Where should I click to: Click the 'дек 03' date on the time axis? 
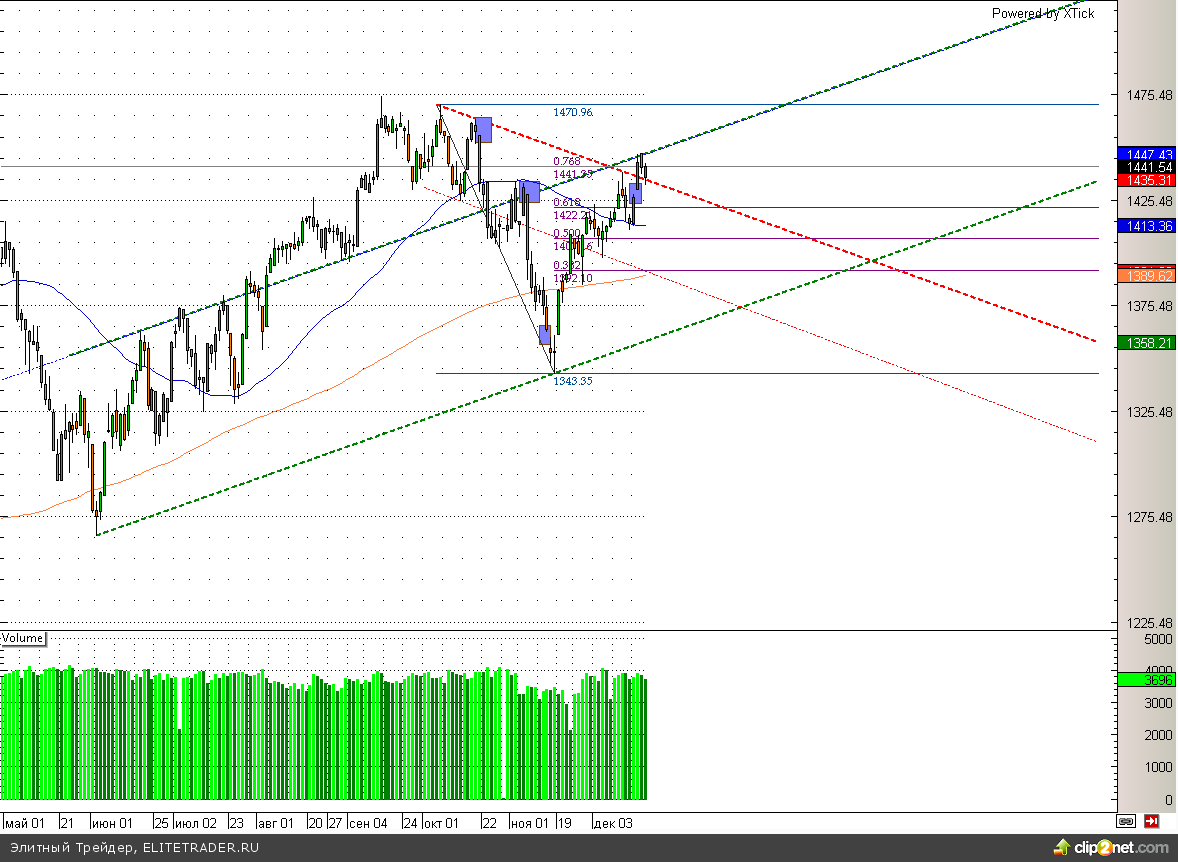(613, 823)
